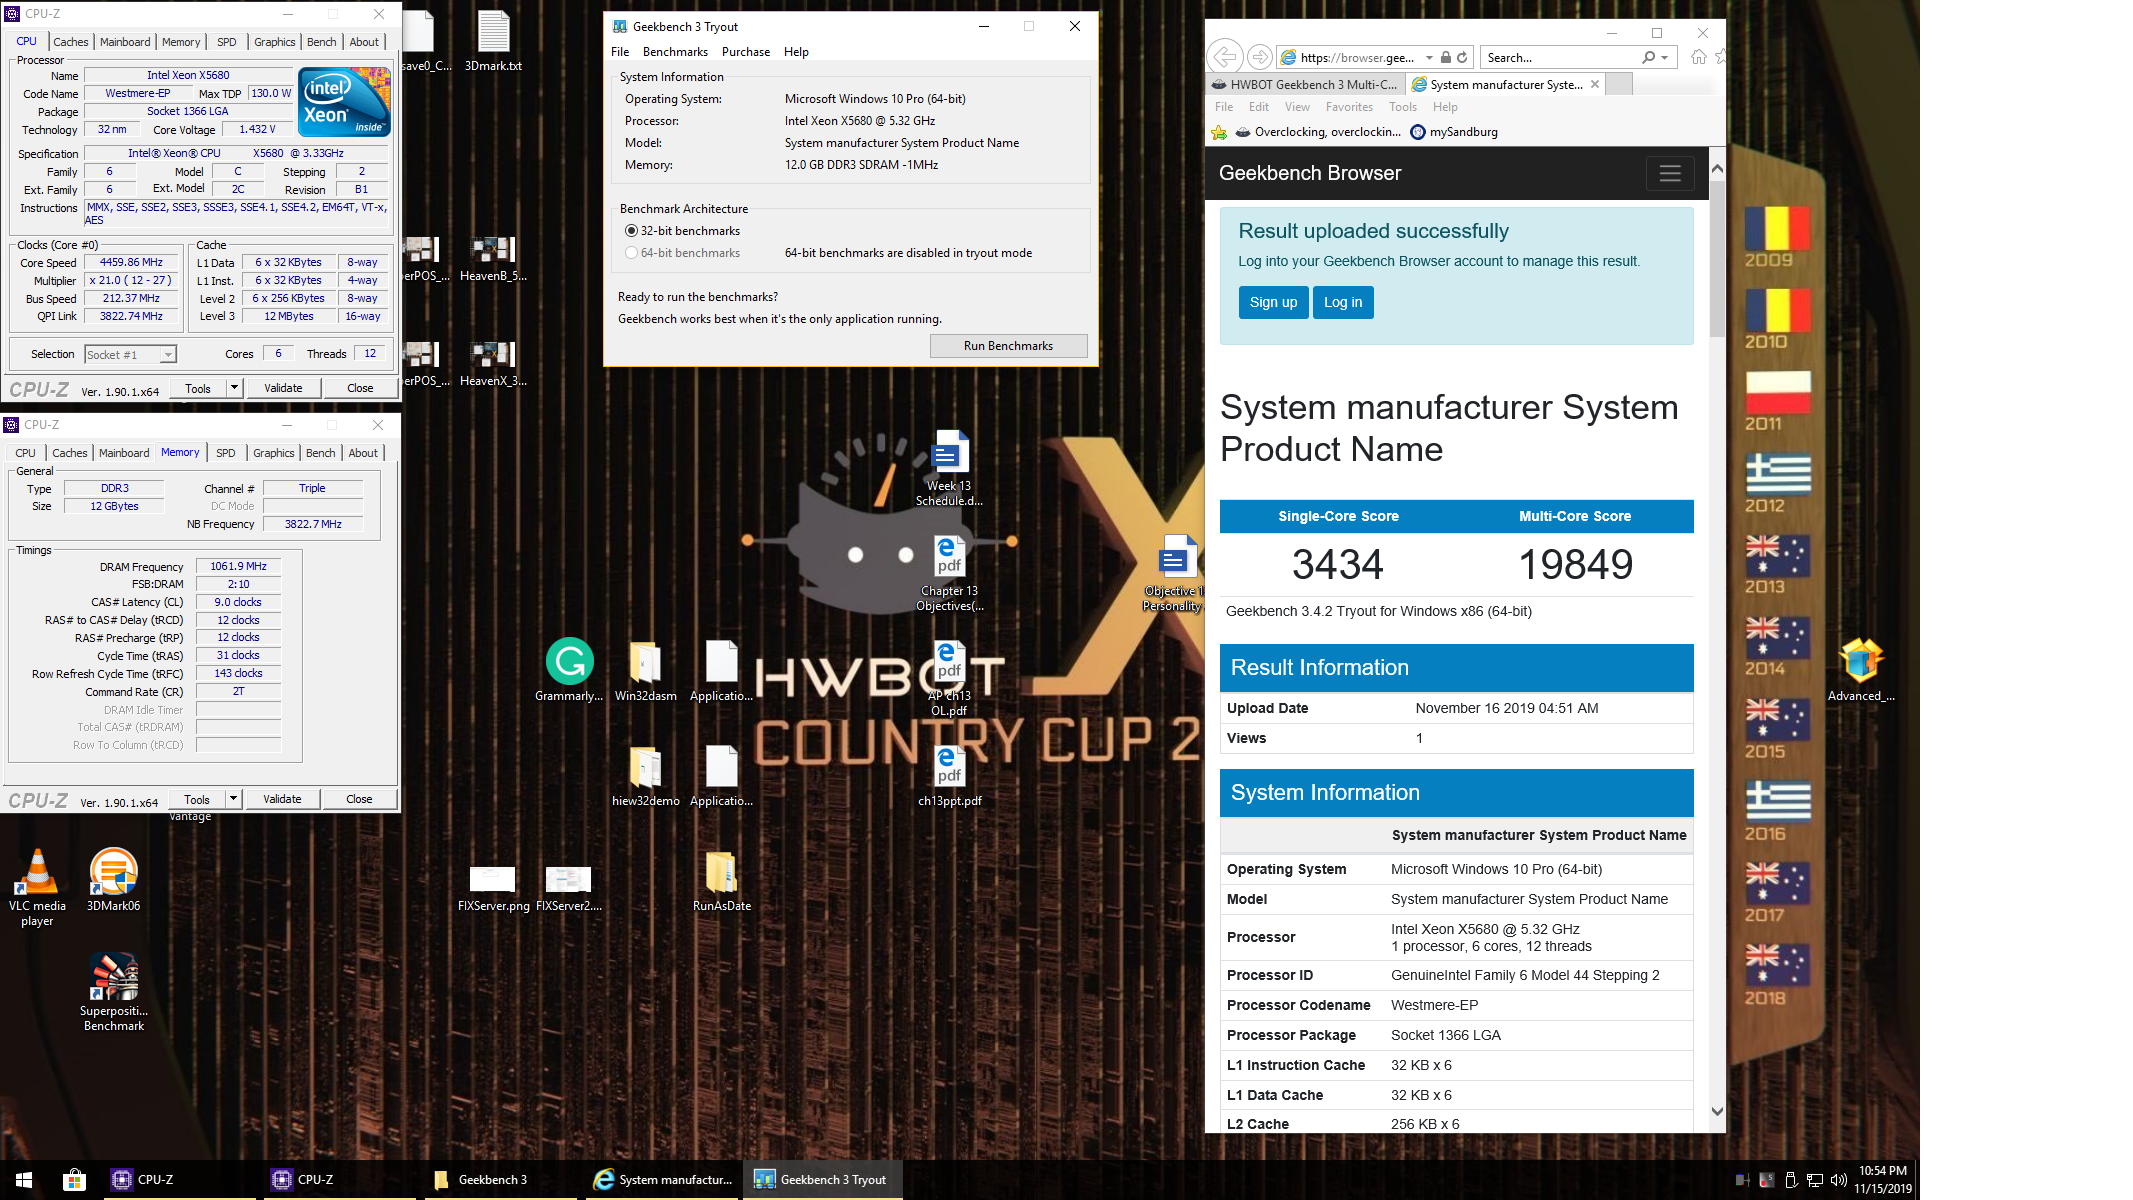Open the Benchmarks menu in Geekbench
Screen dimensions: 2133x1200
coord(675,52)
